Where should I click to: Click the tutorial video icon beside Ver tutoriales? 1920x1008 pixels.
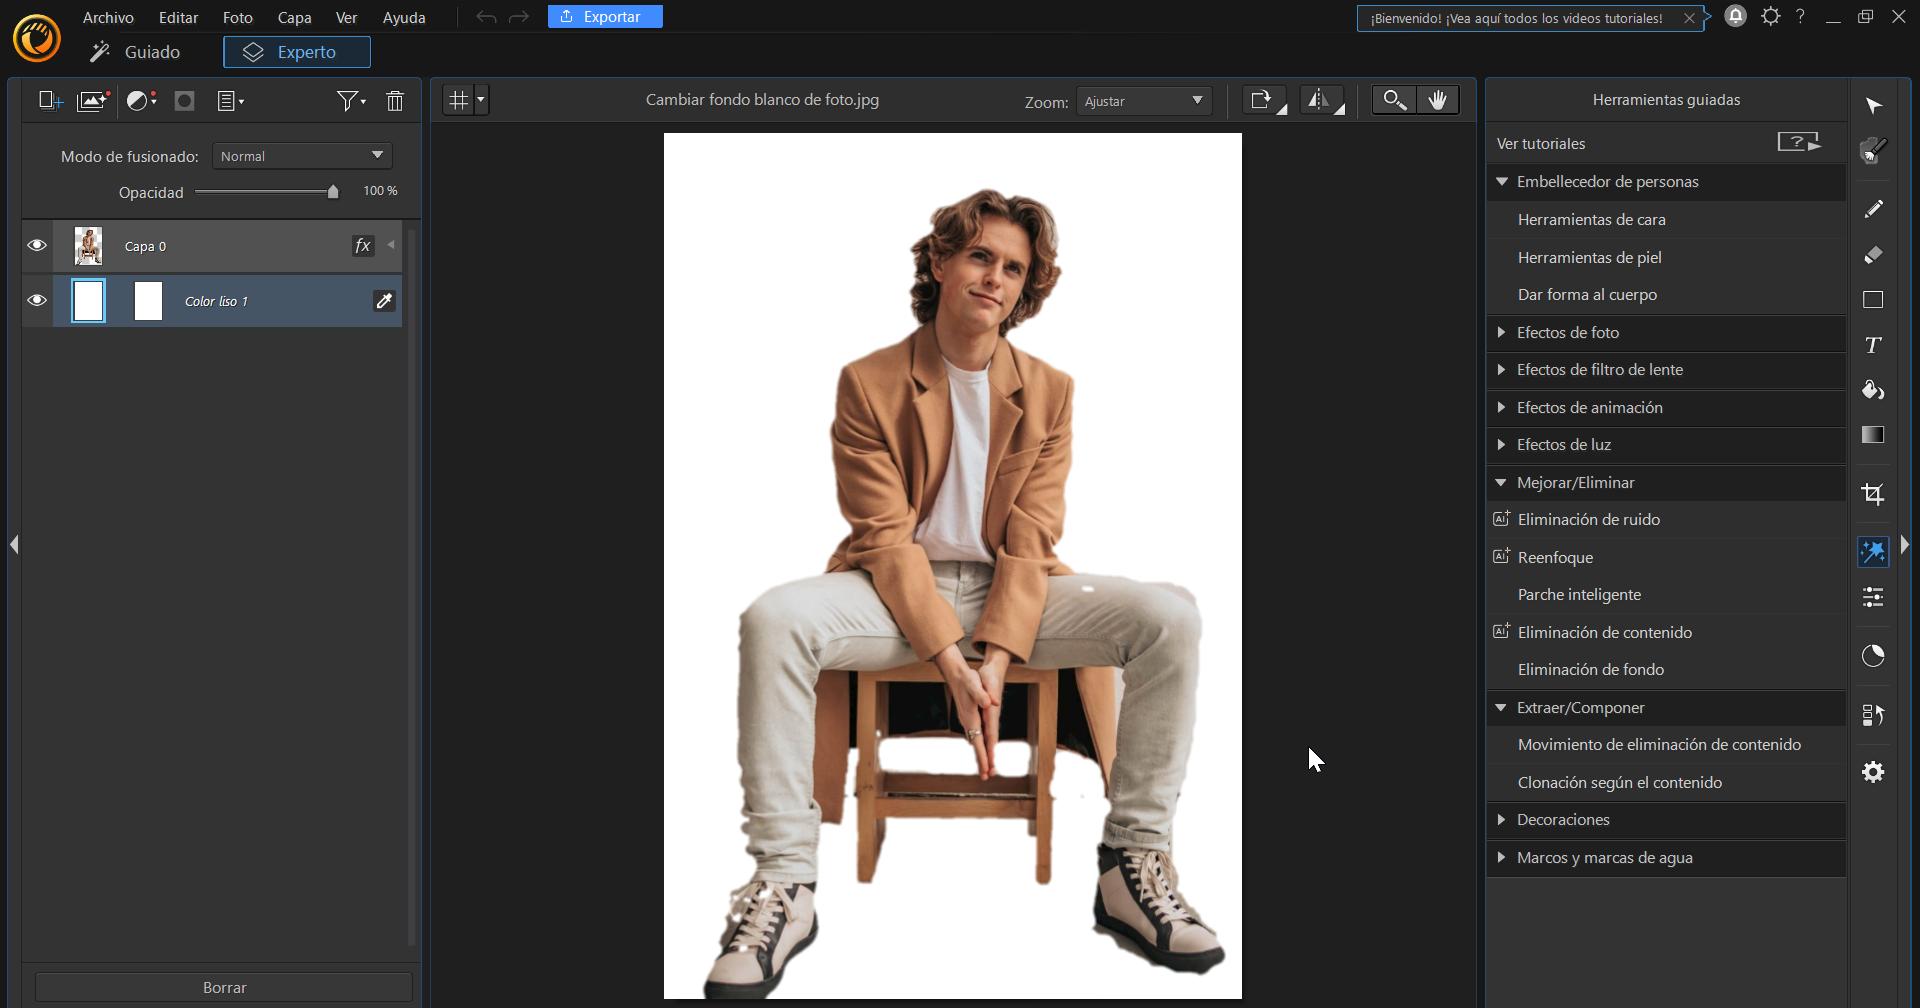tap(1800, 143)
